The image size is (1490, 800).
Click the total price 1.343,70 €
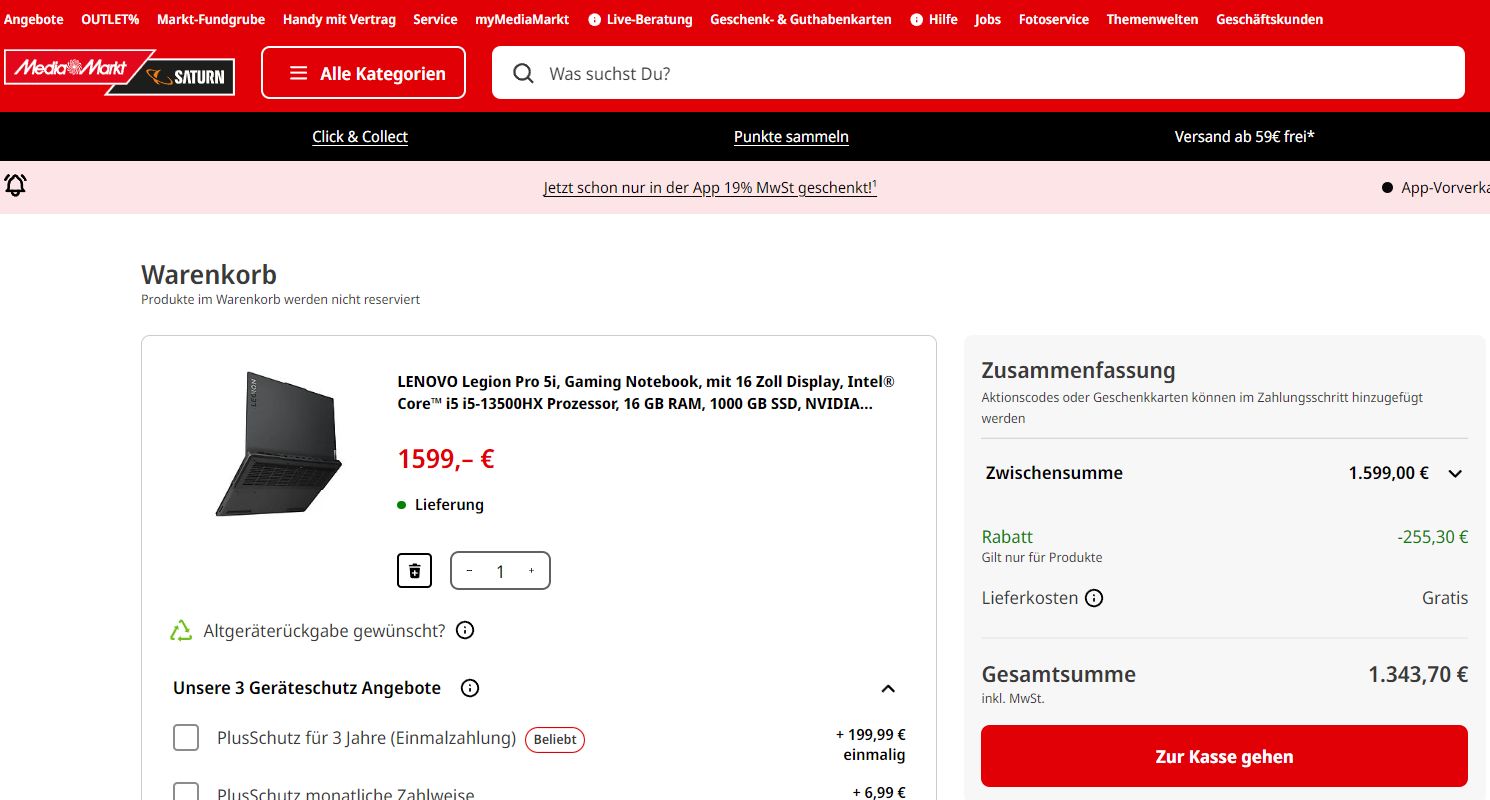[x=1418, y=674]
